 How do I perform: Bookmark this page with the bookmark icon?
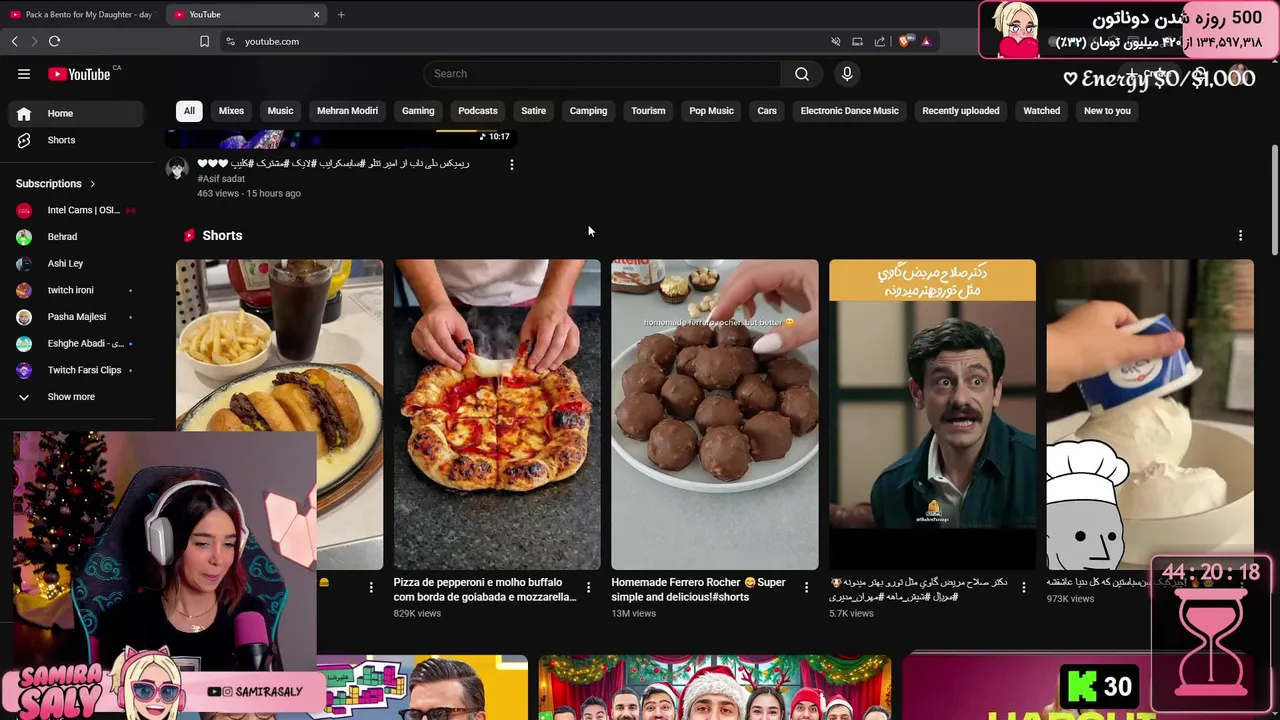[204, 41]
